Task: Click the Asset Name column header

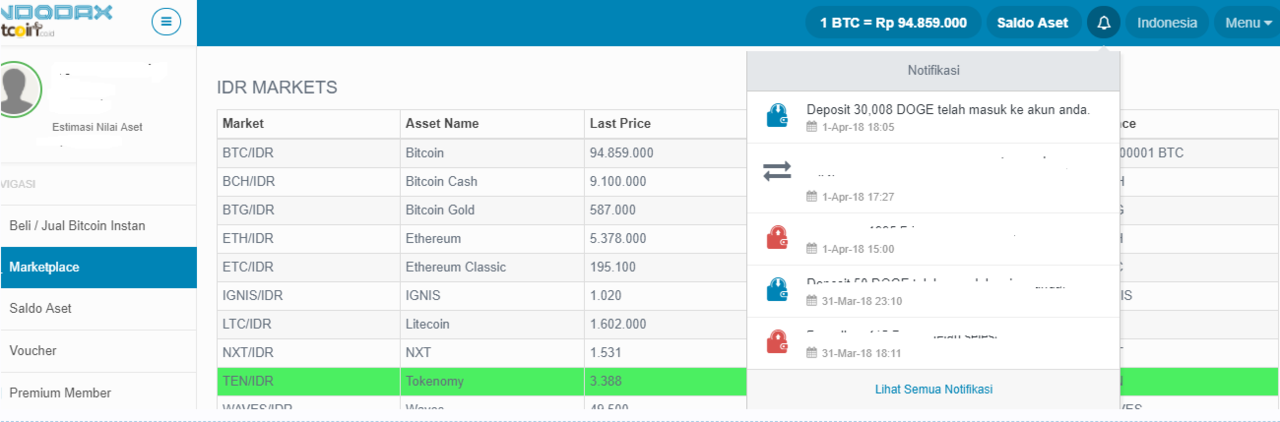Action: [x=492, y=124]
